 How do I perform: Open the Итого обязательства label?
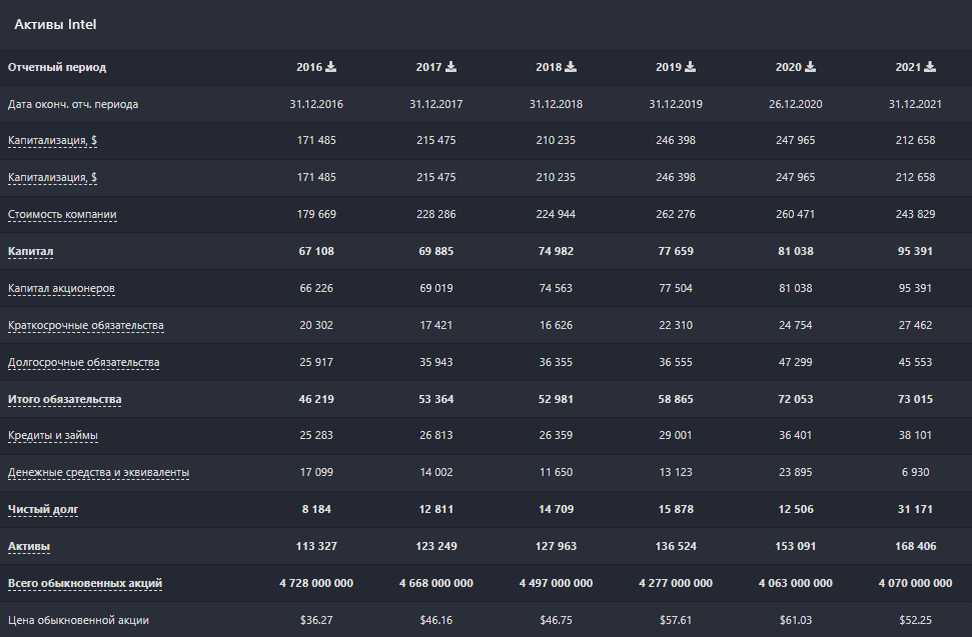pyautogui.click(x=64, y=400)
